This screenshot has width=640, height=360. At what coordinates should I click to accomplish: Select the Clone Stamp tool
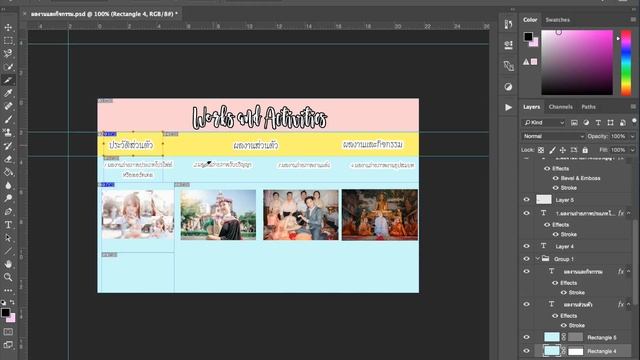click(8, 132)
